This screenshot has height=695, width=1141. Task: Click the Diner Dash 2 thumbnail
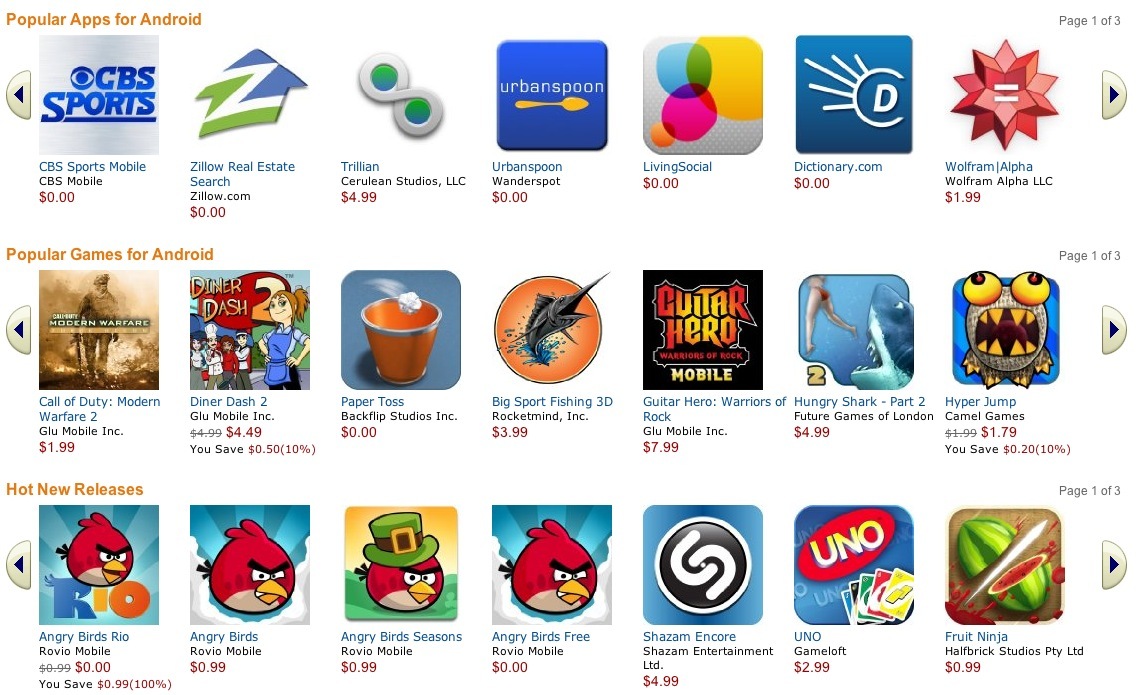(250, 330)
